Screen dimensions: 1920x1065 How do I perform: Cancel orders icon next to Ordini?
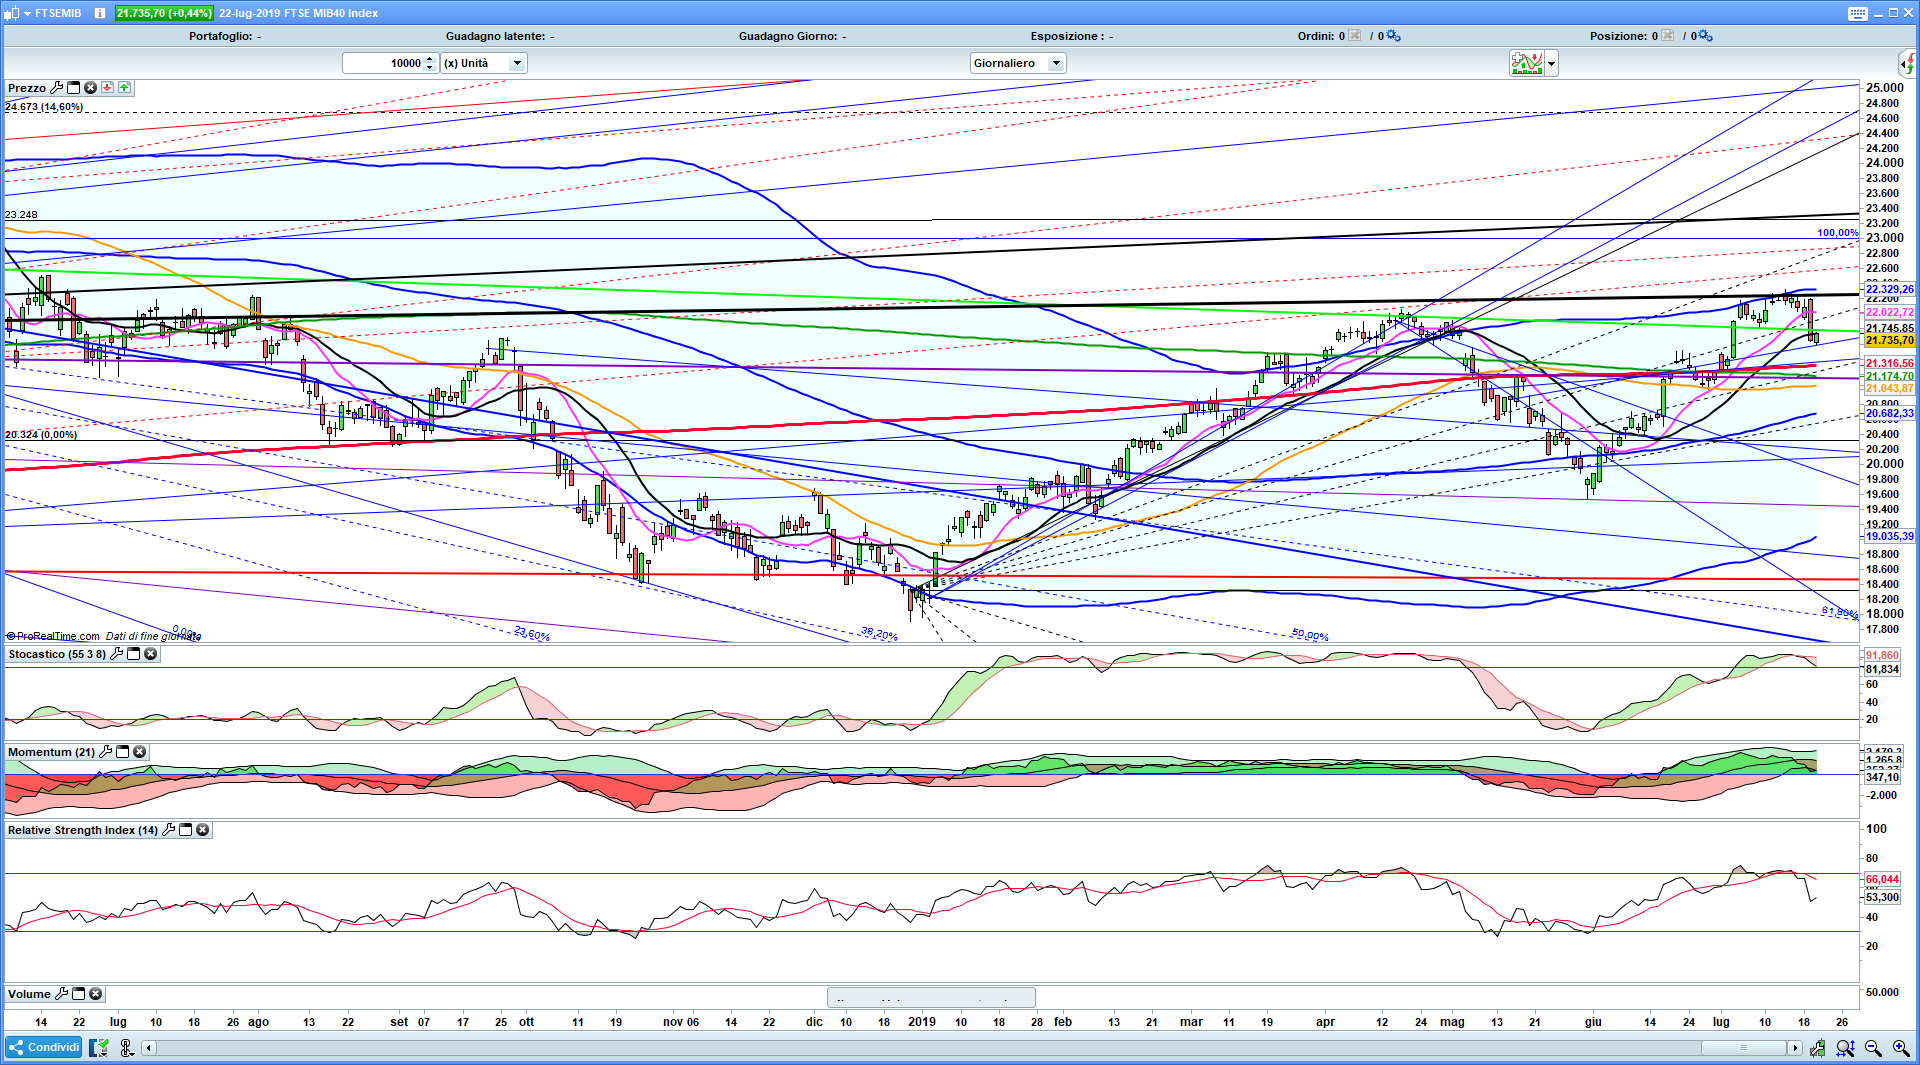tap(1354, 36)
